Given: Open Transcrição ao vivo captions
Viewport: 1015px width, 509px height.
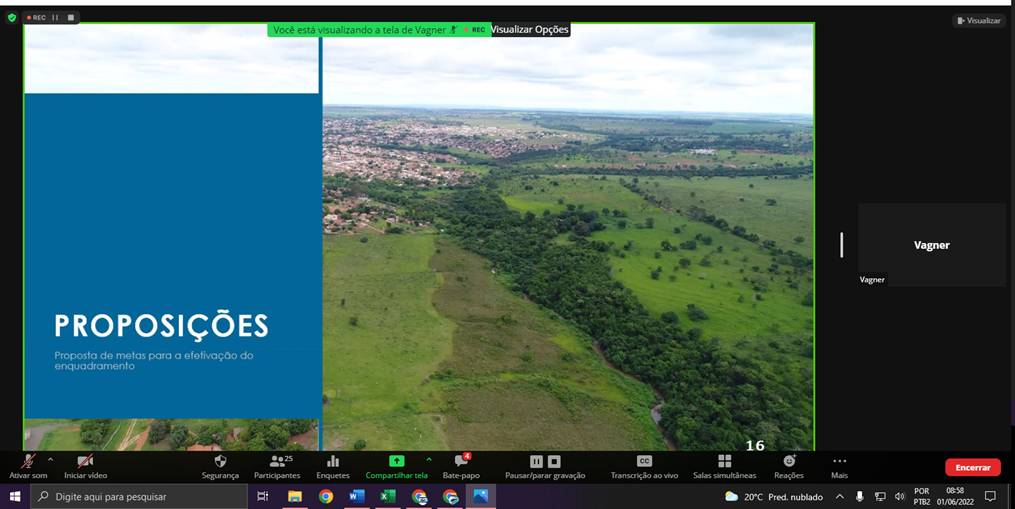Looking at the screenshot, I should pos(644,466).
